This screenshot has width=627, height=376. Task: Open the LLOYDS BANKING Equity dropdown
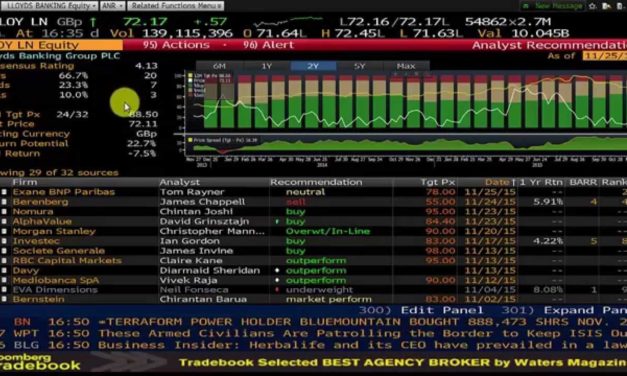(x=49, y=6)
